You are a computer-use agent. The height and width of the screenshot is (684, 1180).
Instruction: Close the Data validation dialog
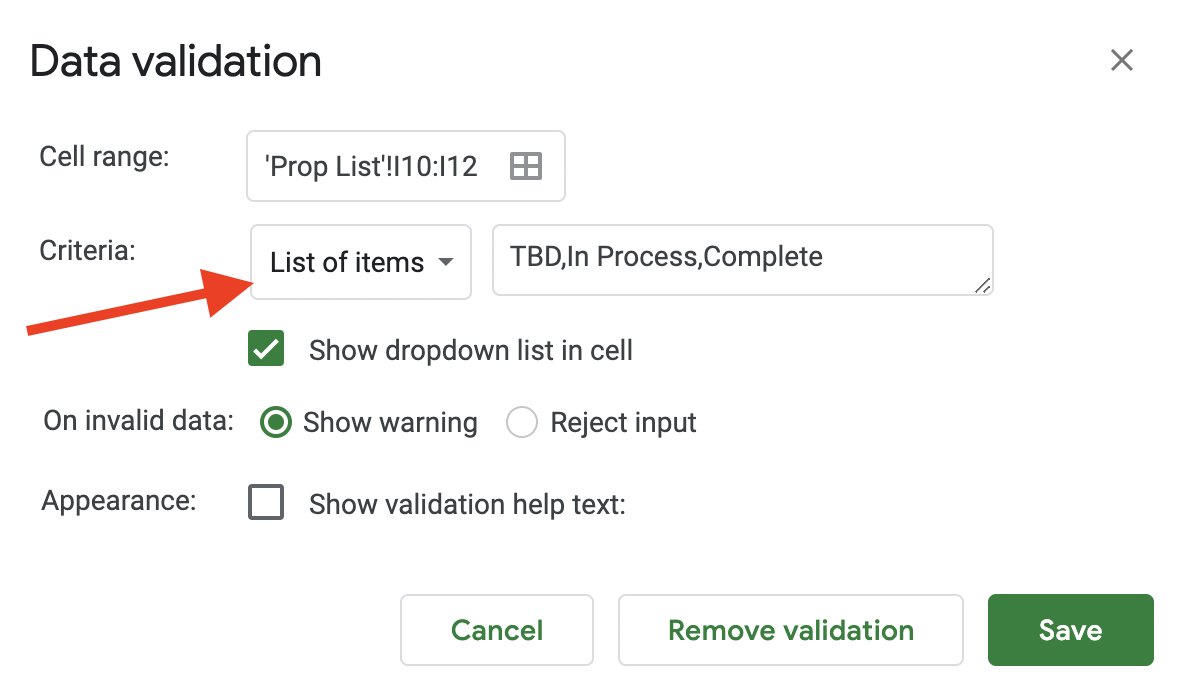(x=1122, y=60)
